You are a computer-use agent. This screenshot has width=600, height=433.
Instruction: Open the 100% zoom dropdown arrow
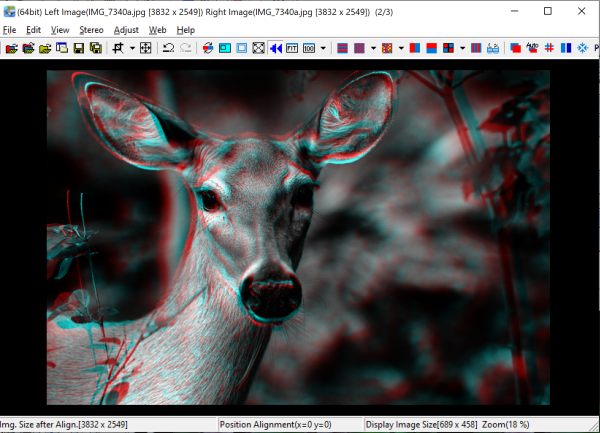(x=322, y=48)
